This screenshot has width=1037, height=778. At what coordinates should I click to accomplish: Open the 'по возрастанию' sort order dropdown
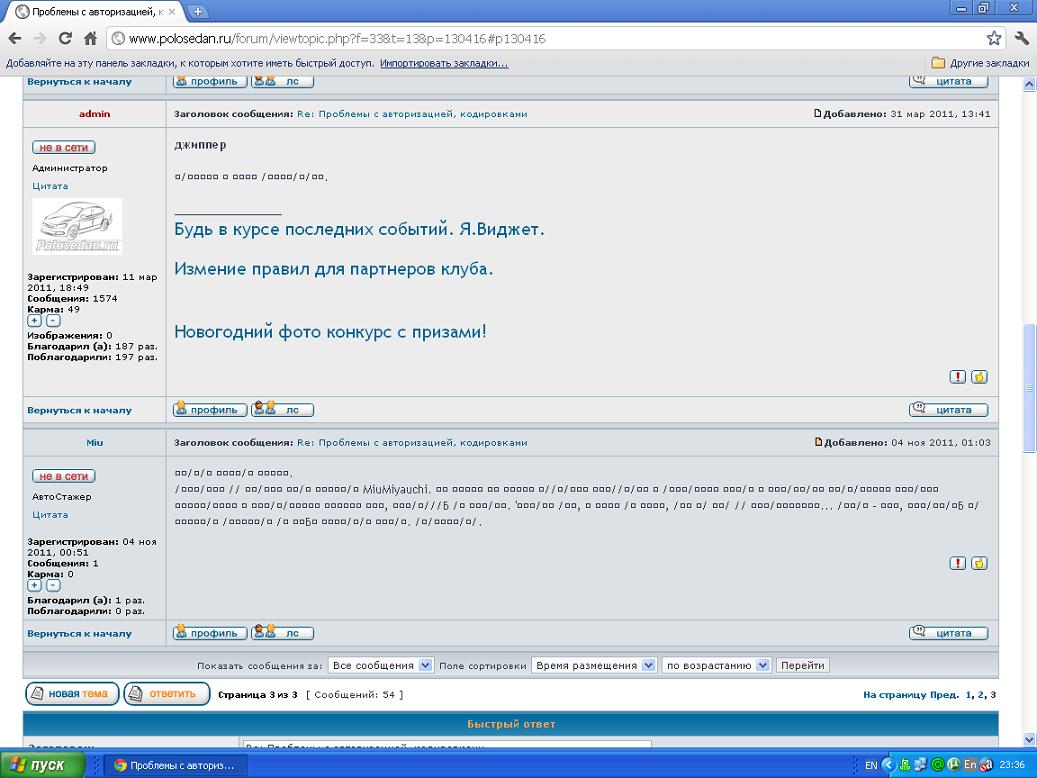pos(716,665)
